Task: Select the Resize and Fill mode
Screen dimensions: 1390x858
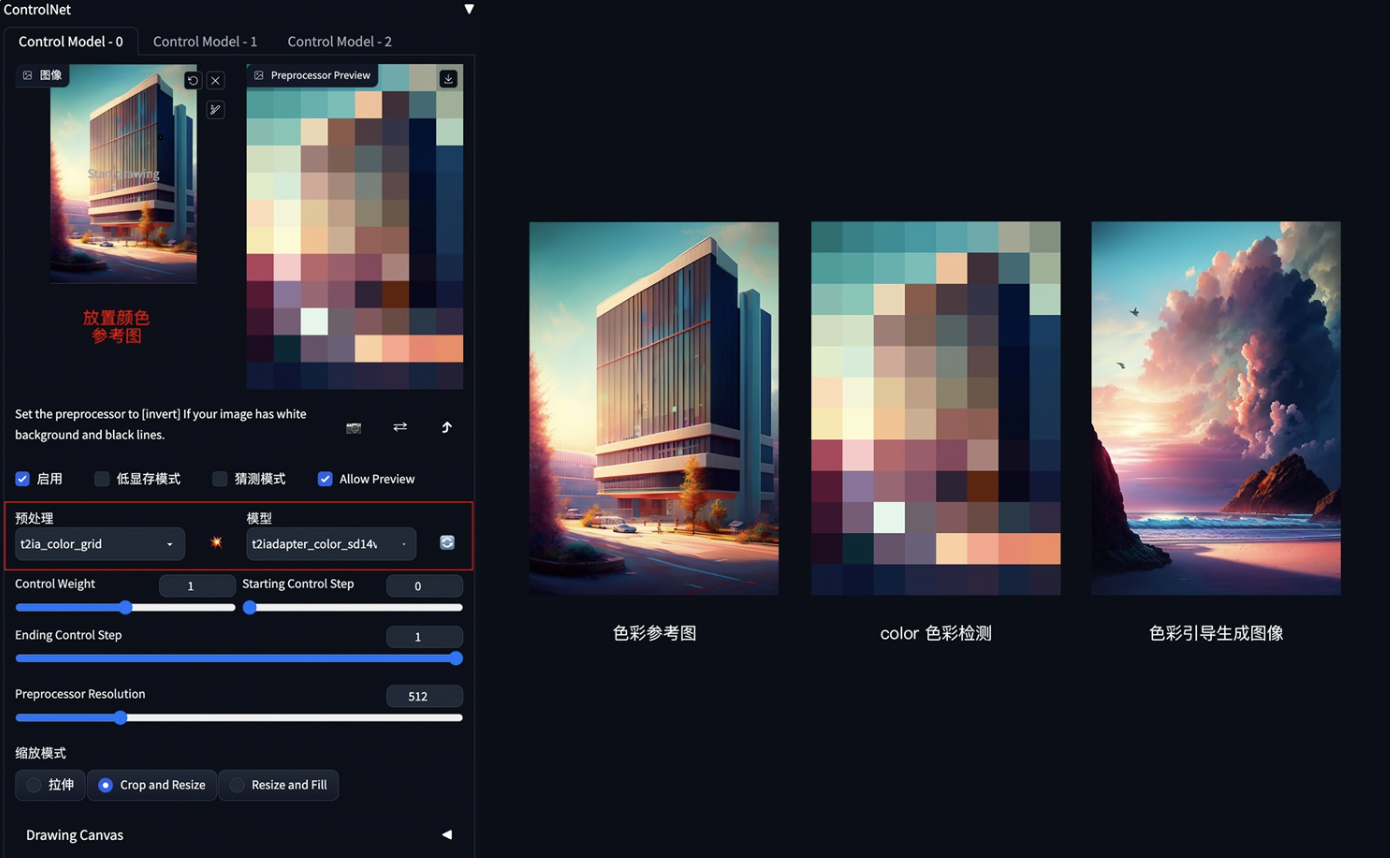Action: (278, 785)
